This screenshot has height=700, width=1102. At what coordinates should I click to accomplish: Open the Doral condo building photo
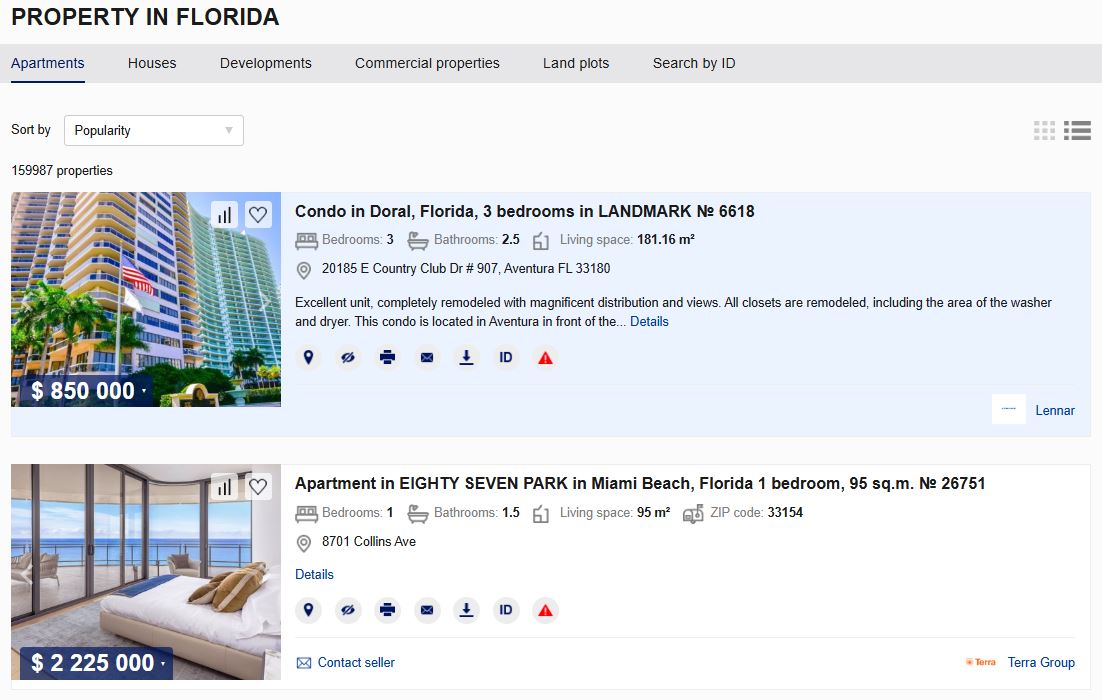click(146, 299)
